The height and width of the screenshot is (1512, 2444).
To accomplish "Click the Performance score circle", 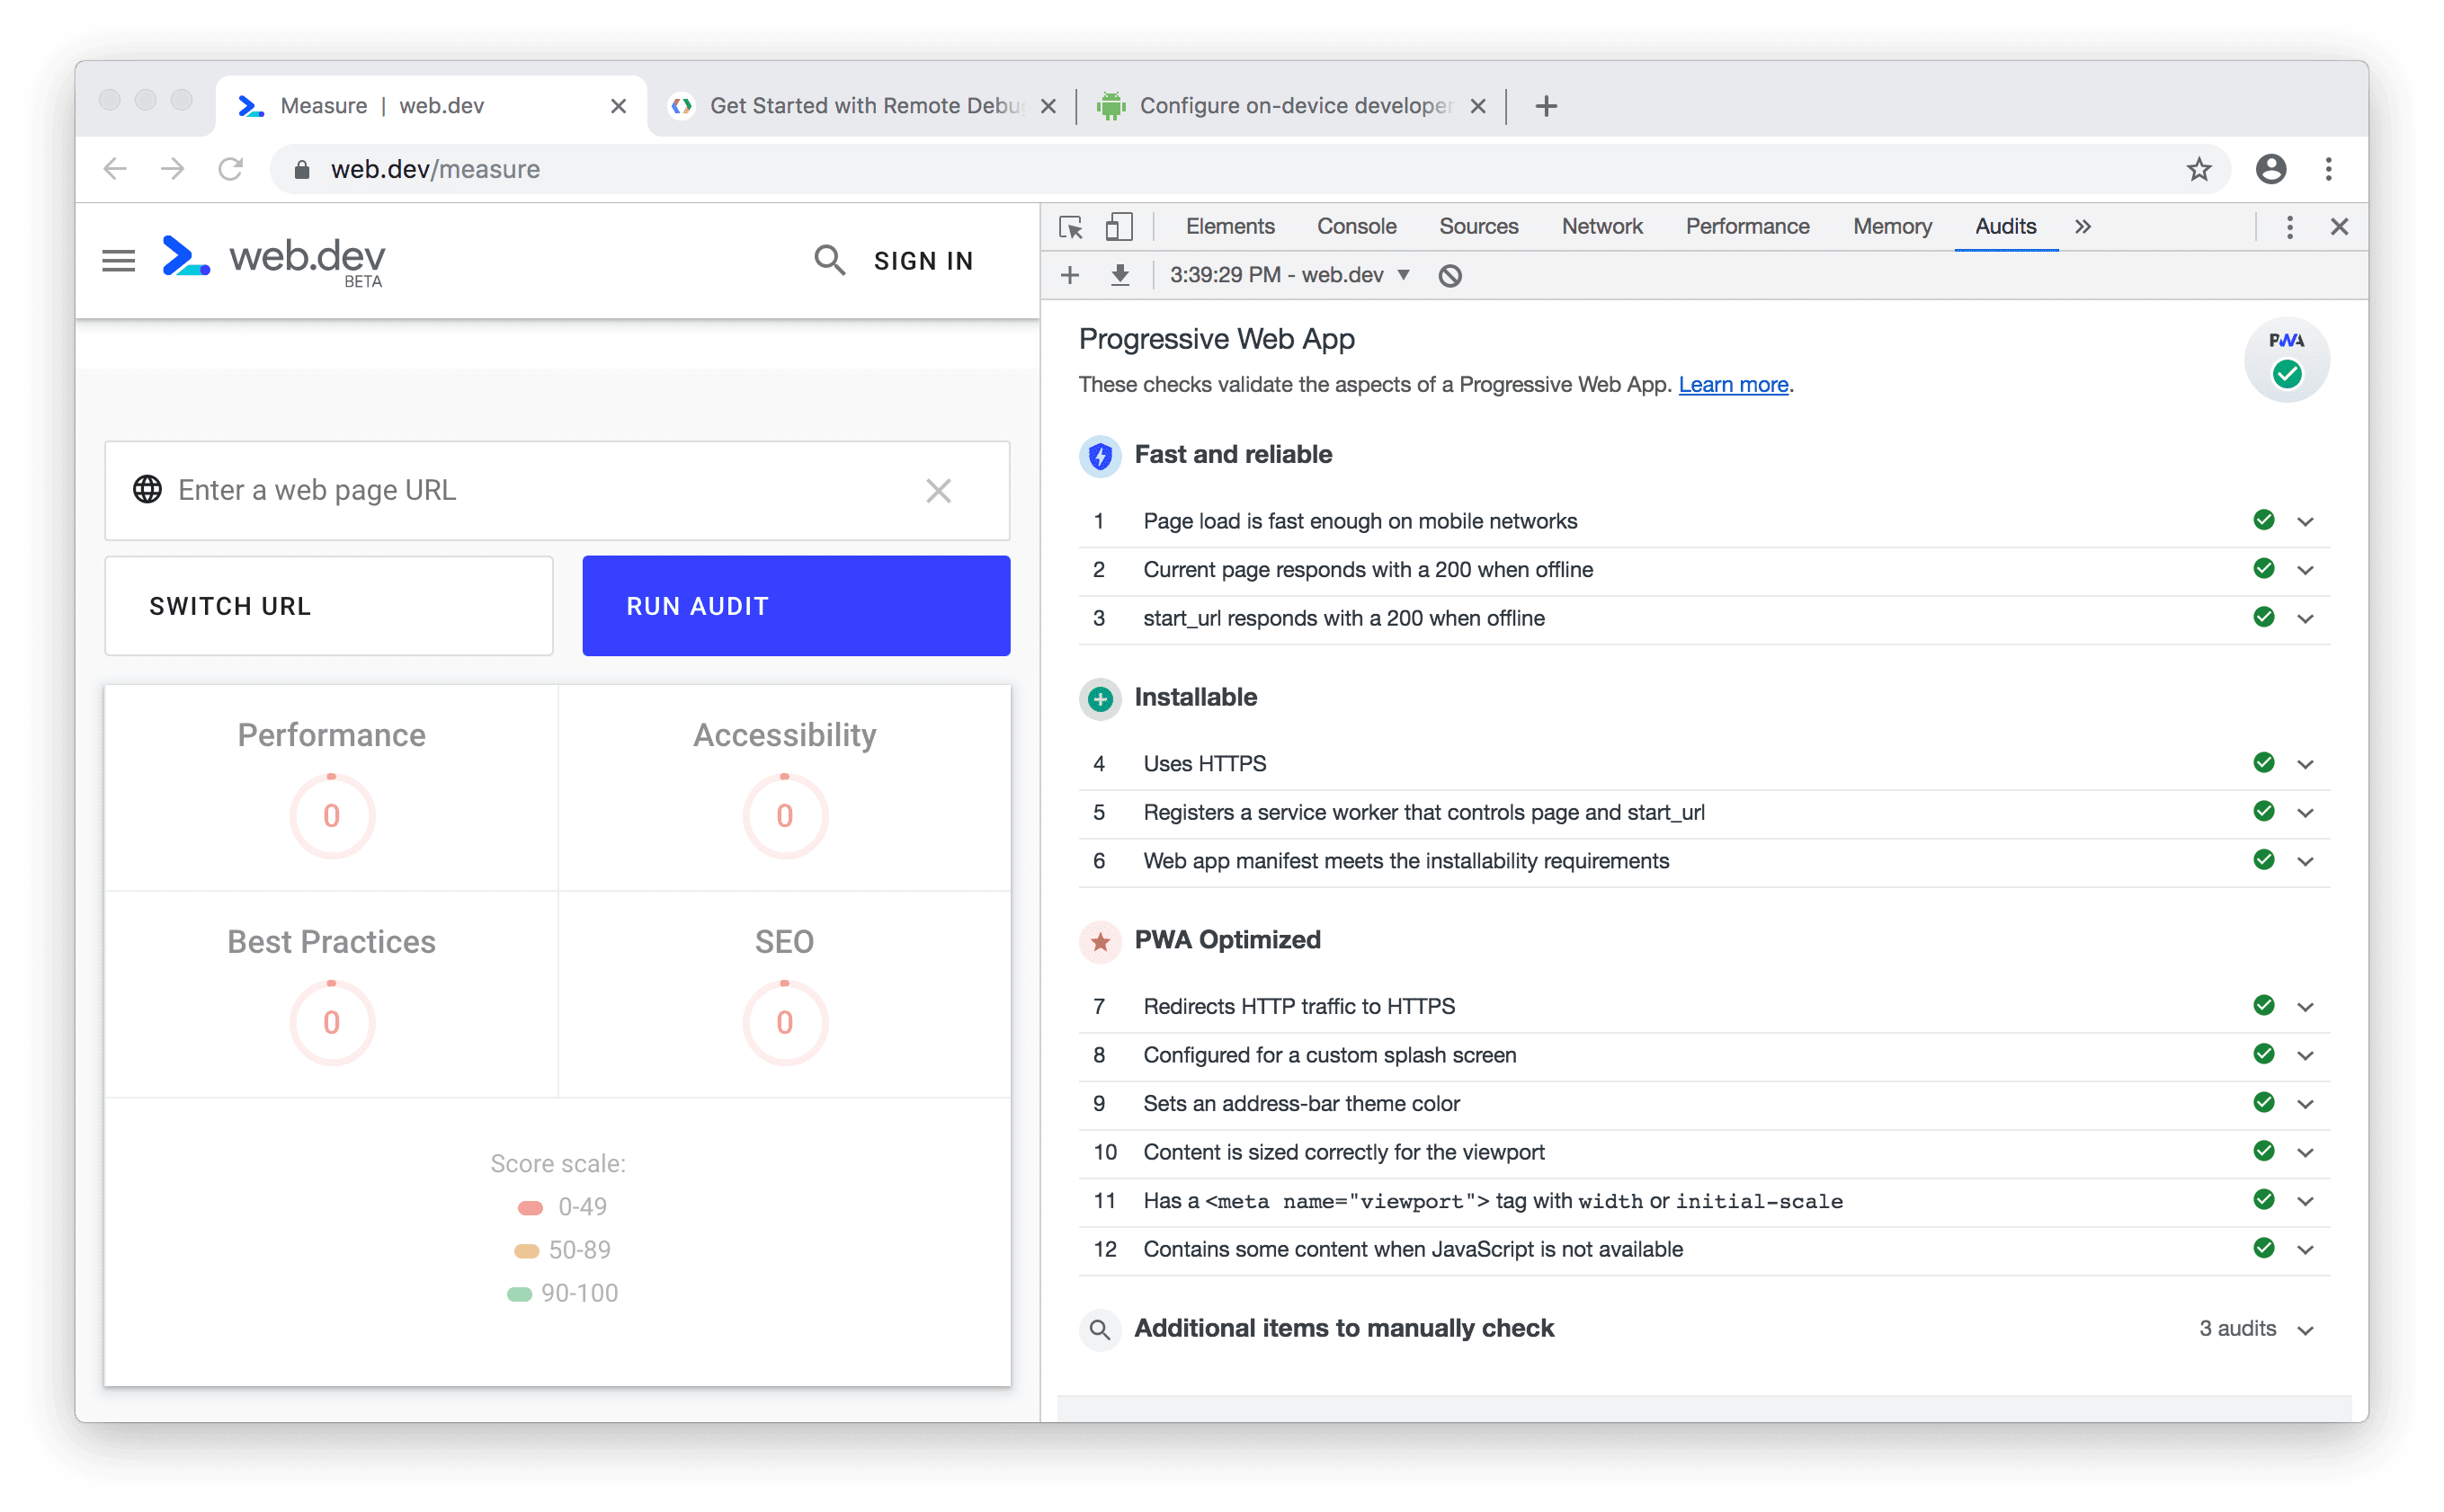I will (330, 815).
